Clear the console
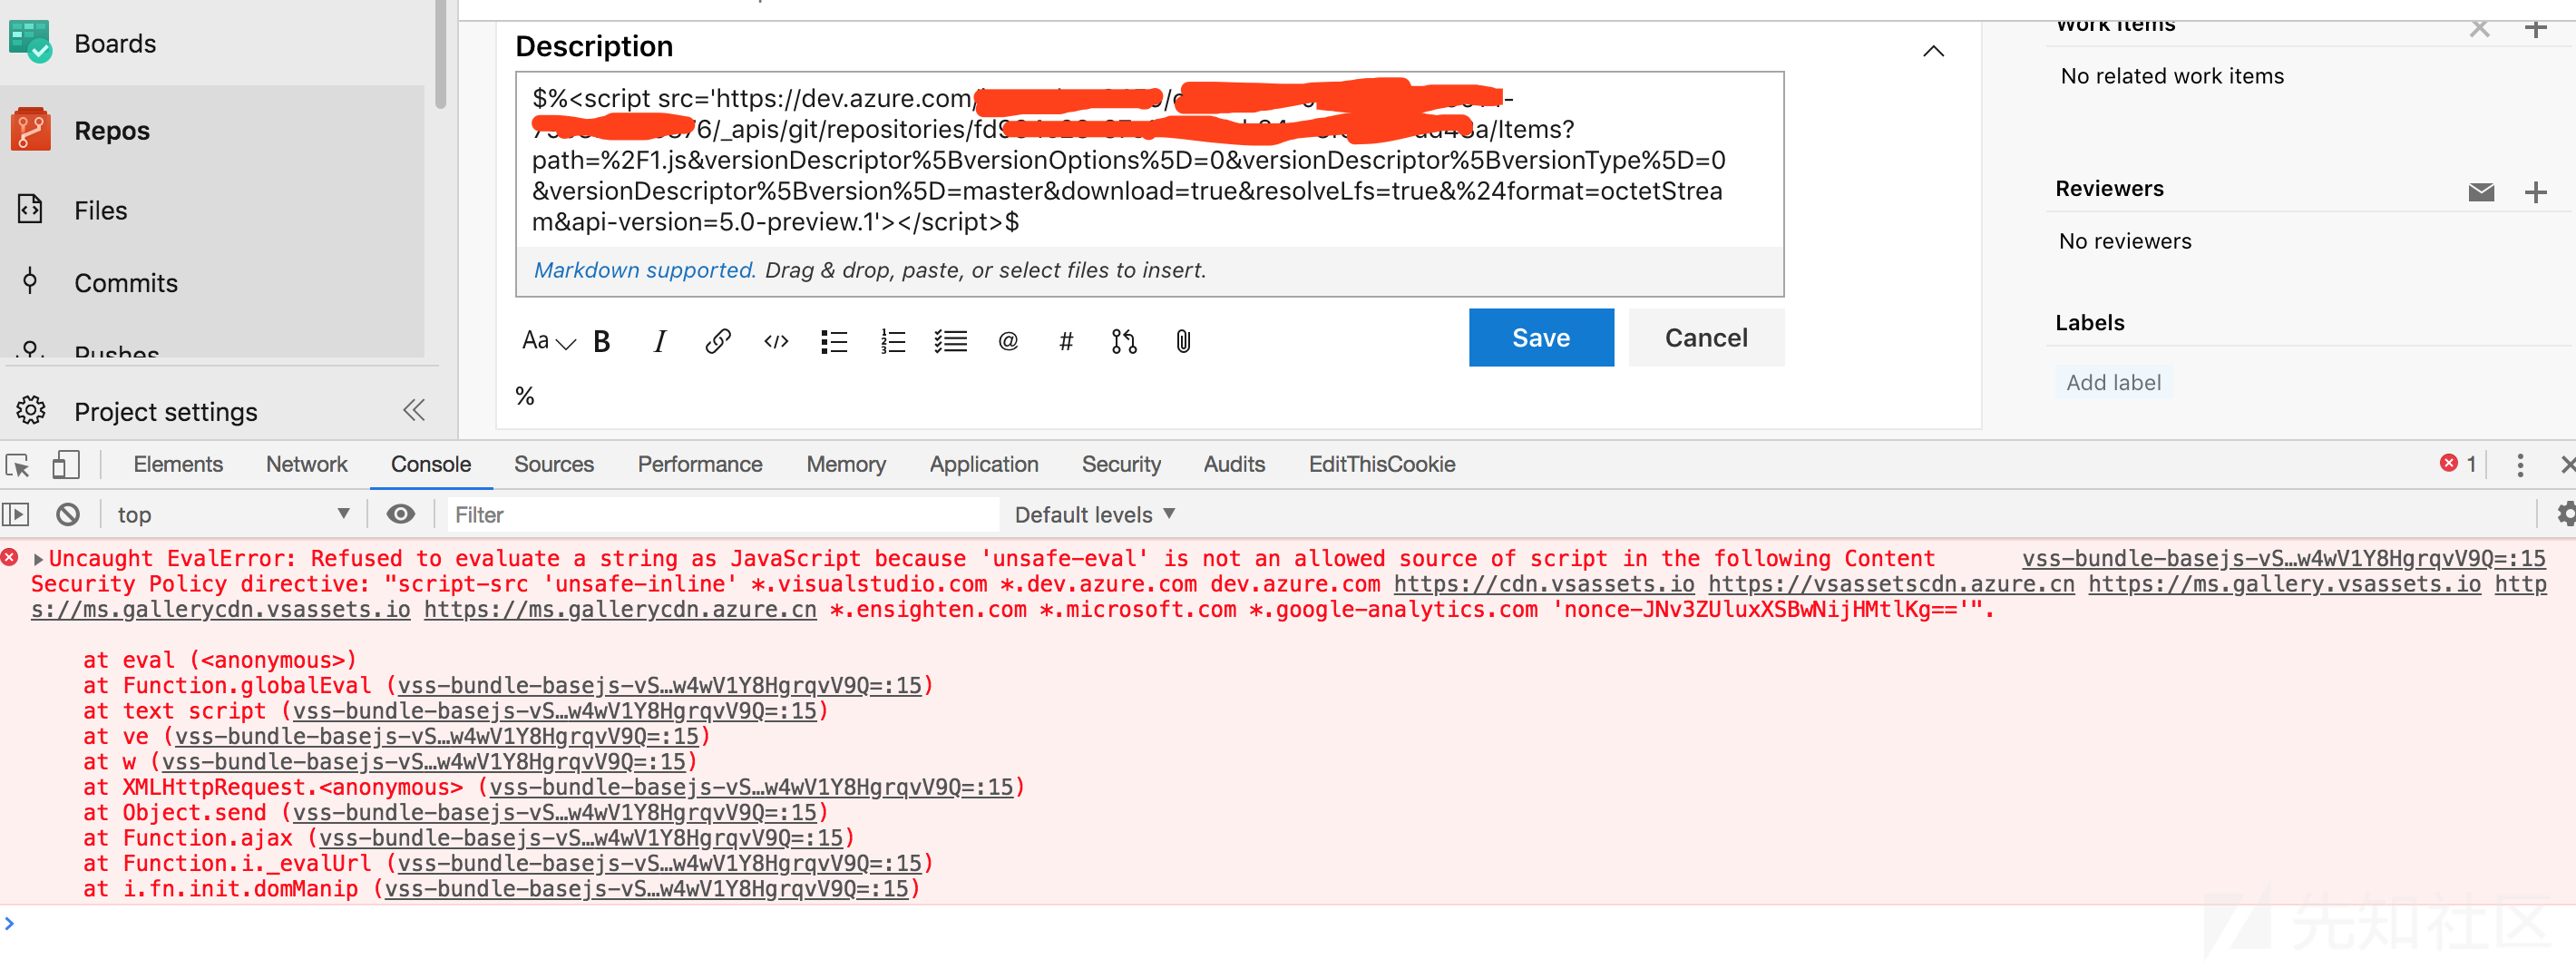Image resolution: width=2576 pixels, height=969 pixels. [x=68, y=514]
